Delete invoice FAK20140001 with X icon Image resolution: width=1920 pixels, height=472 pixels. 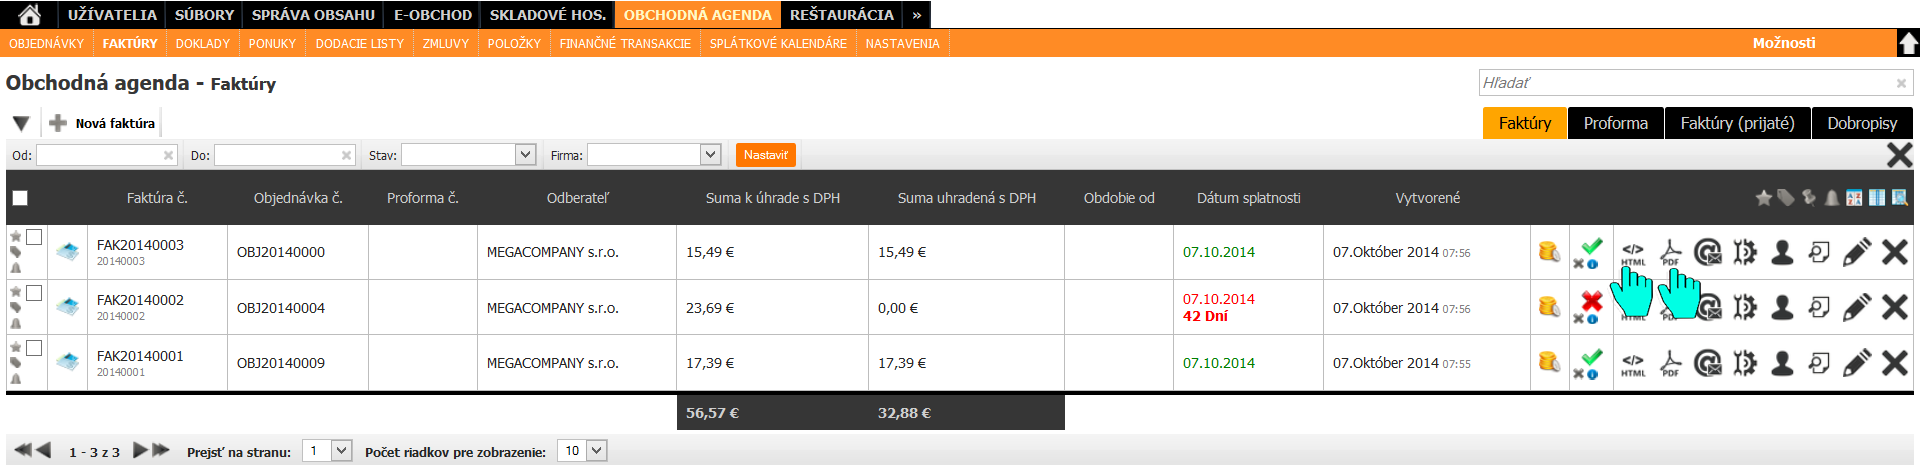(1894, 363)
